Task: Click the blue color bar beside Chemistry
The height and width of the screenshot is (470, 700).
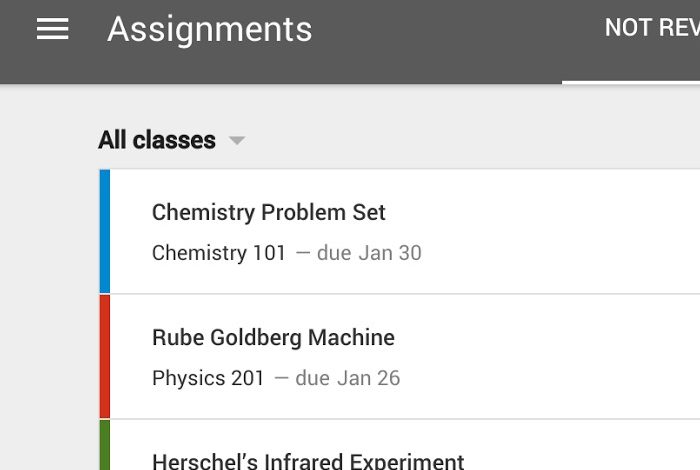Action: coord(105,231)
